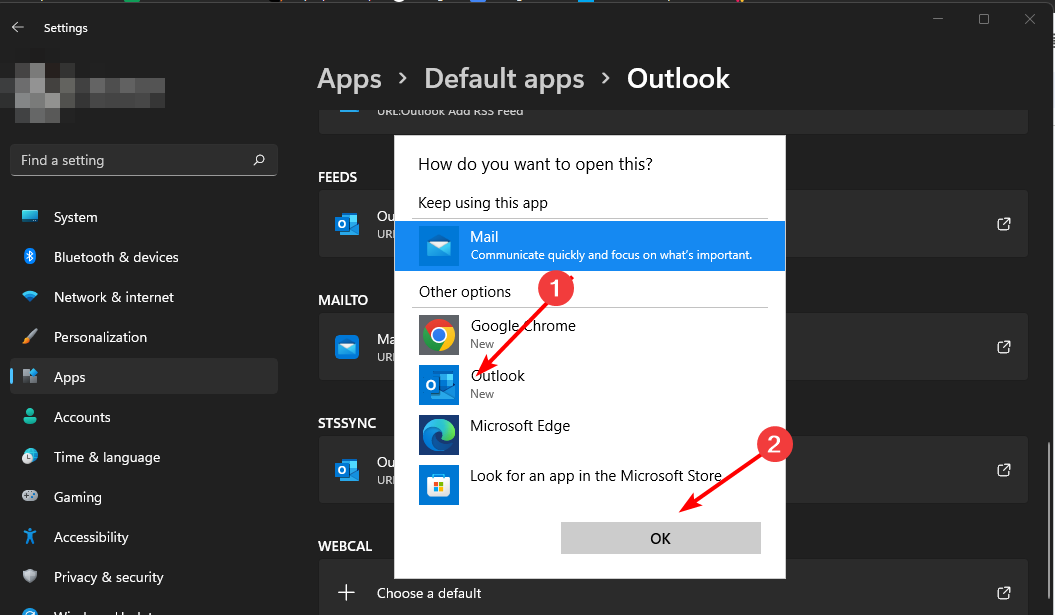Viewport: 1055px width, 615px height.
Task: Select Look for an app in the Microsoft Store
Action: [x=595, y=476]
